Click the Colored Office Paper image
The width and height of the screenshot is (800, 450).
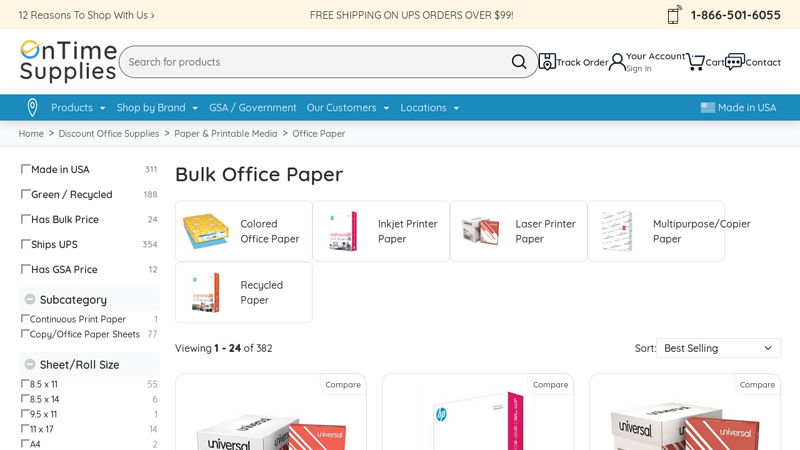[x=206, y=231]
